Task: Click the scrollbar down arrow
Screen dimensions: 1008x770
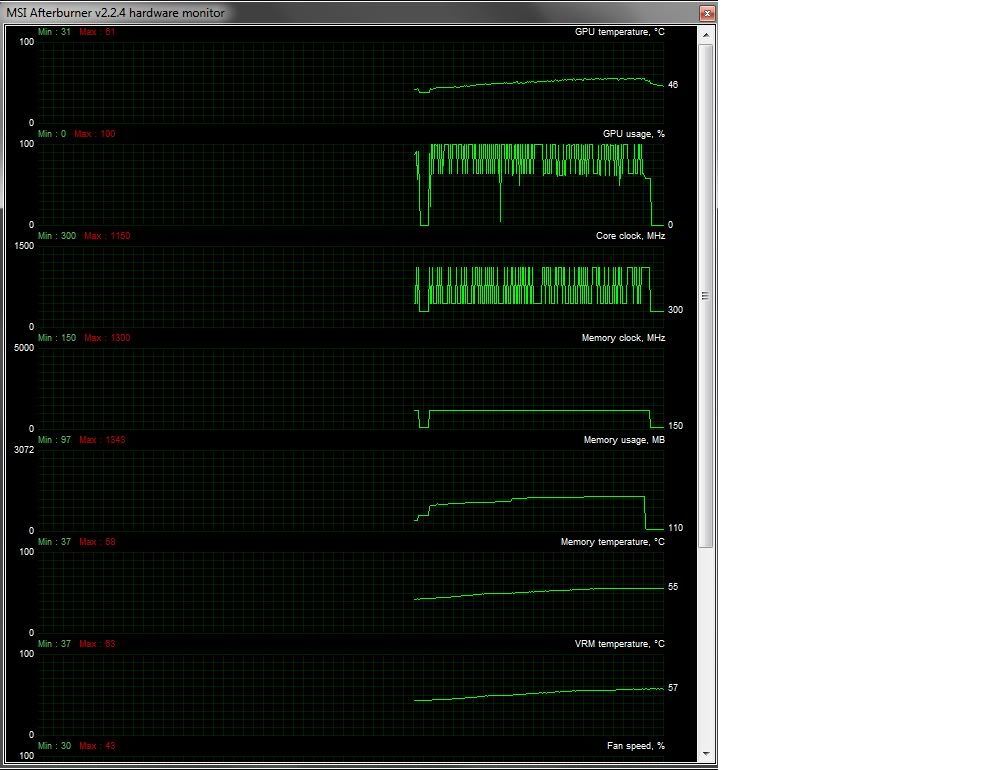Action: (x=706, y=753)
